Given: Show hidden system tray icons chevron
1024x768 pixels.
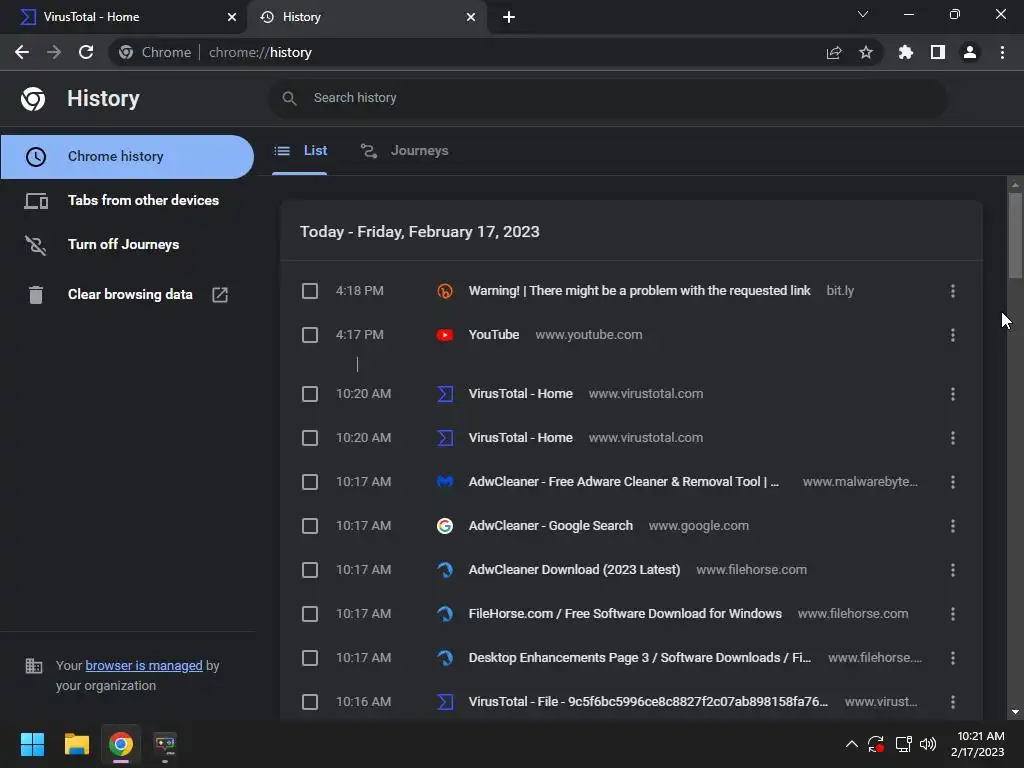Looking at the screenshot, I should tap(852, 744).
